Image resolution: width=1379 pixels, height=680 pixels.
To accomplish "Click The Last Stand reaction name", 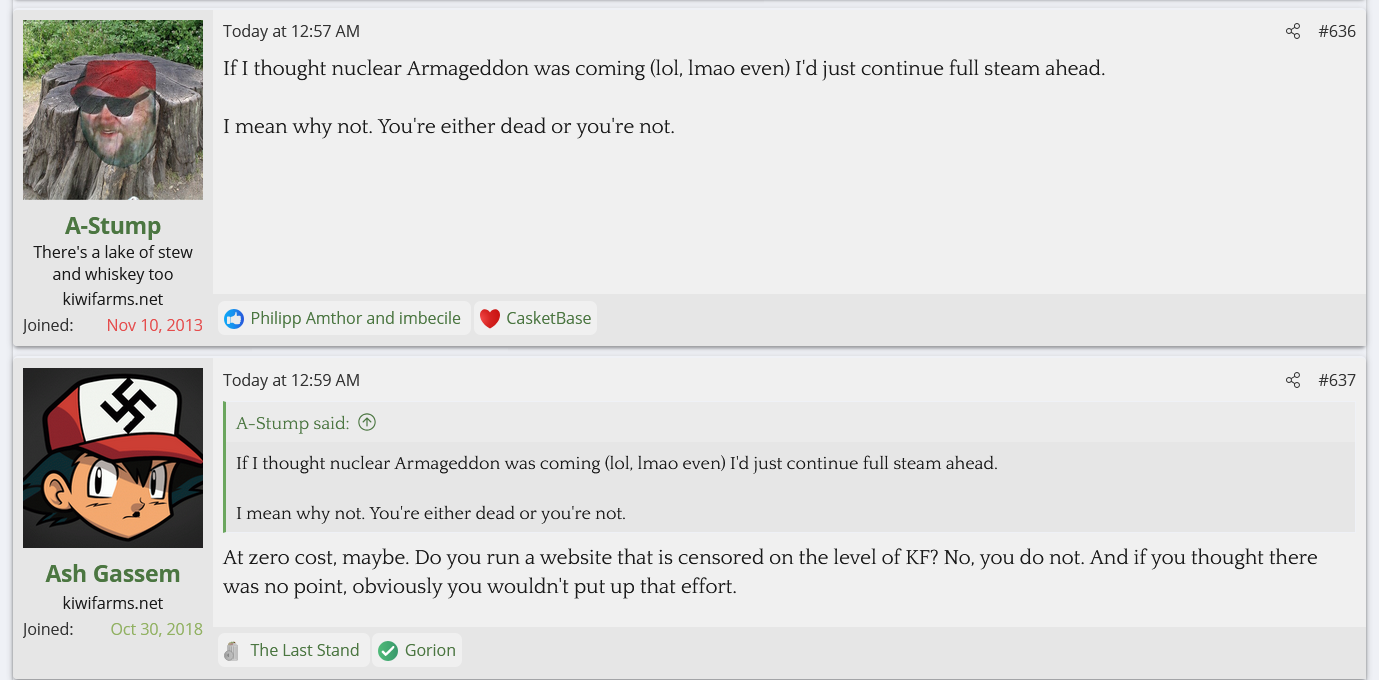I will 304,651.
